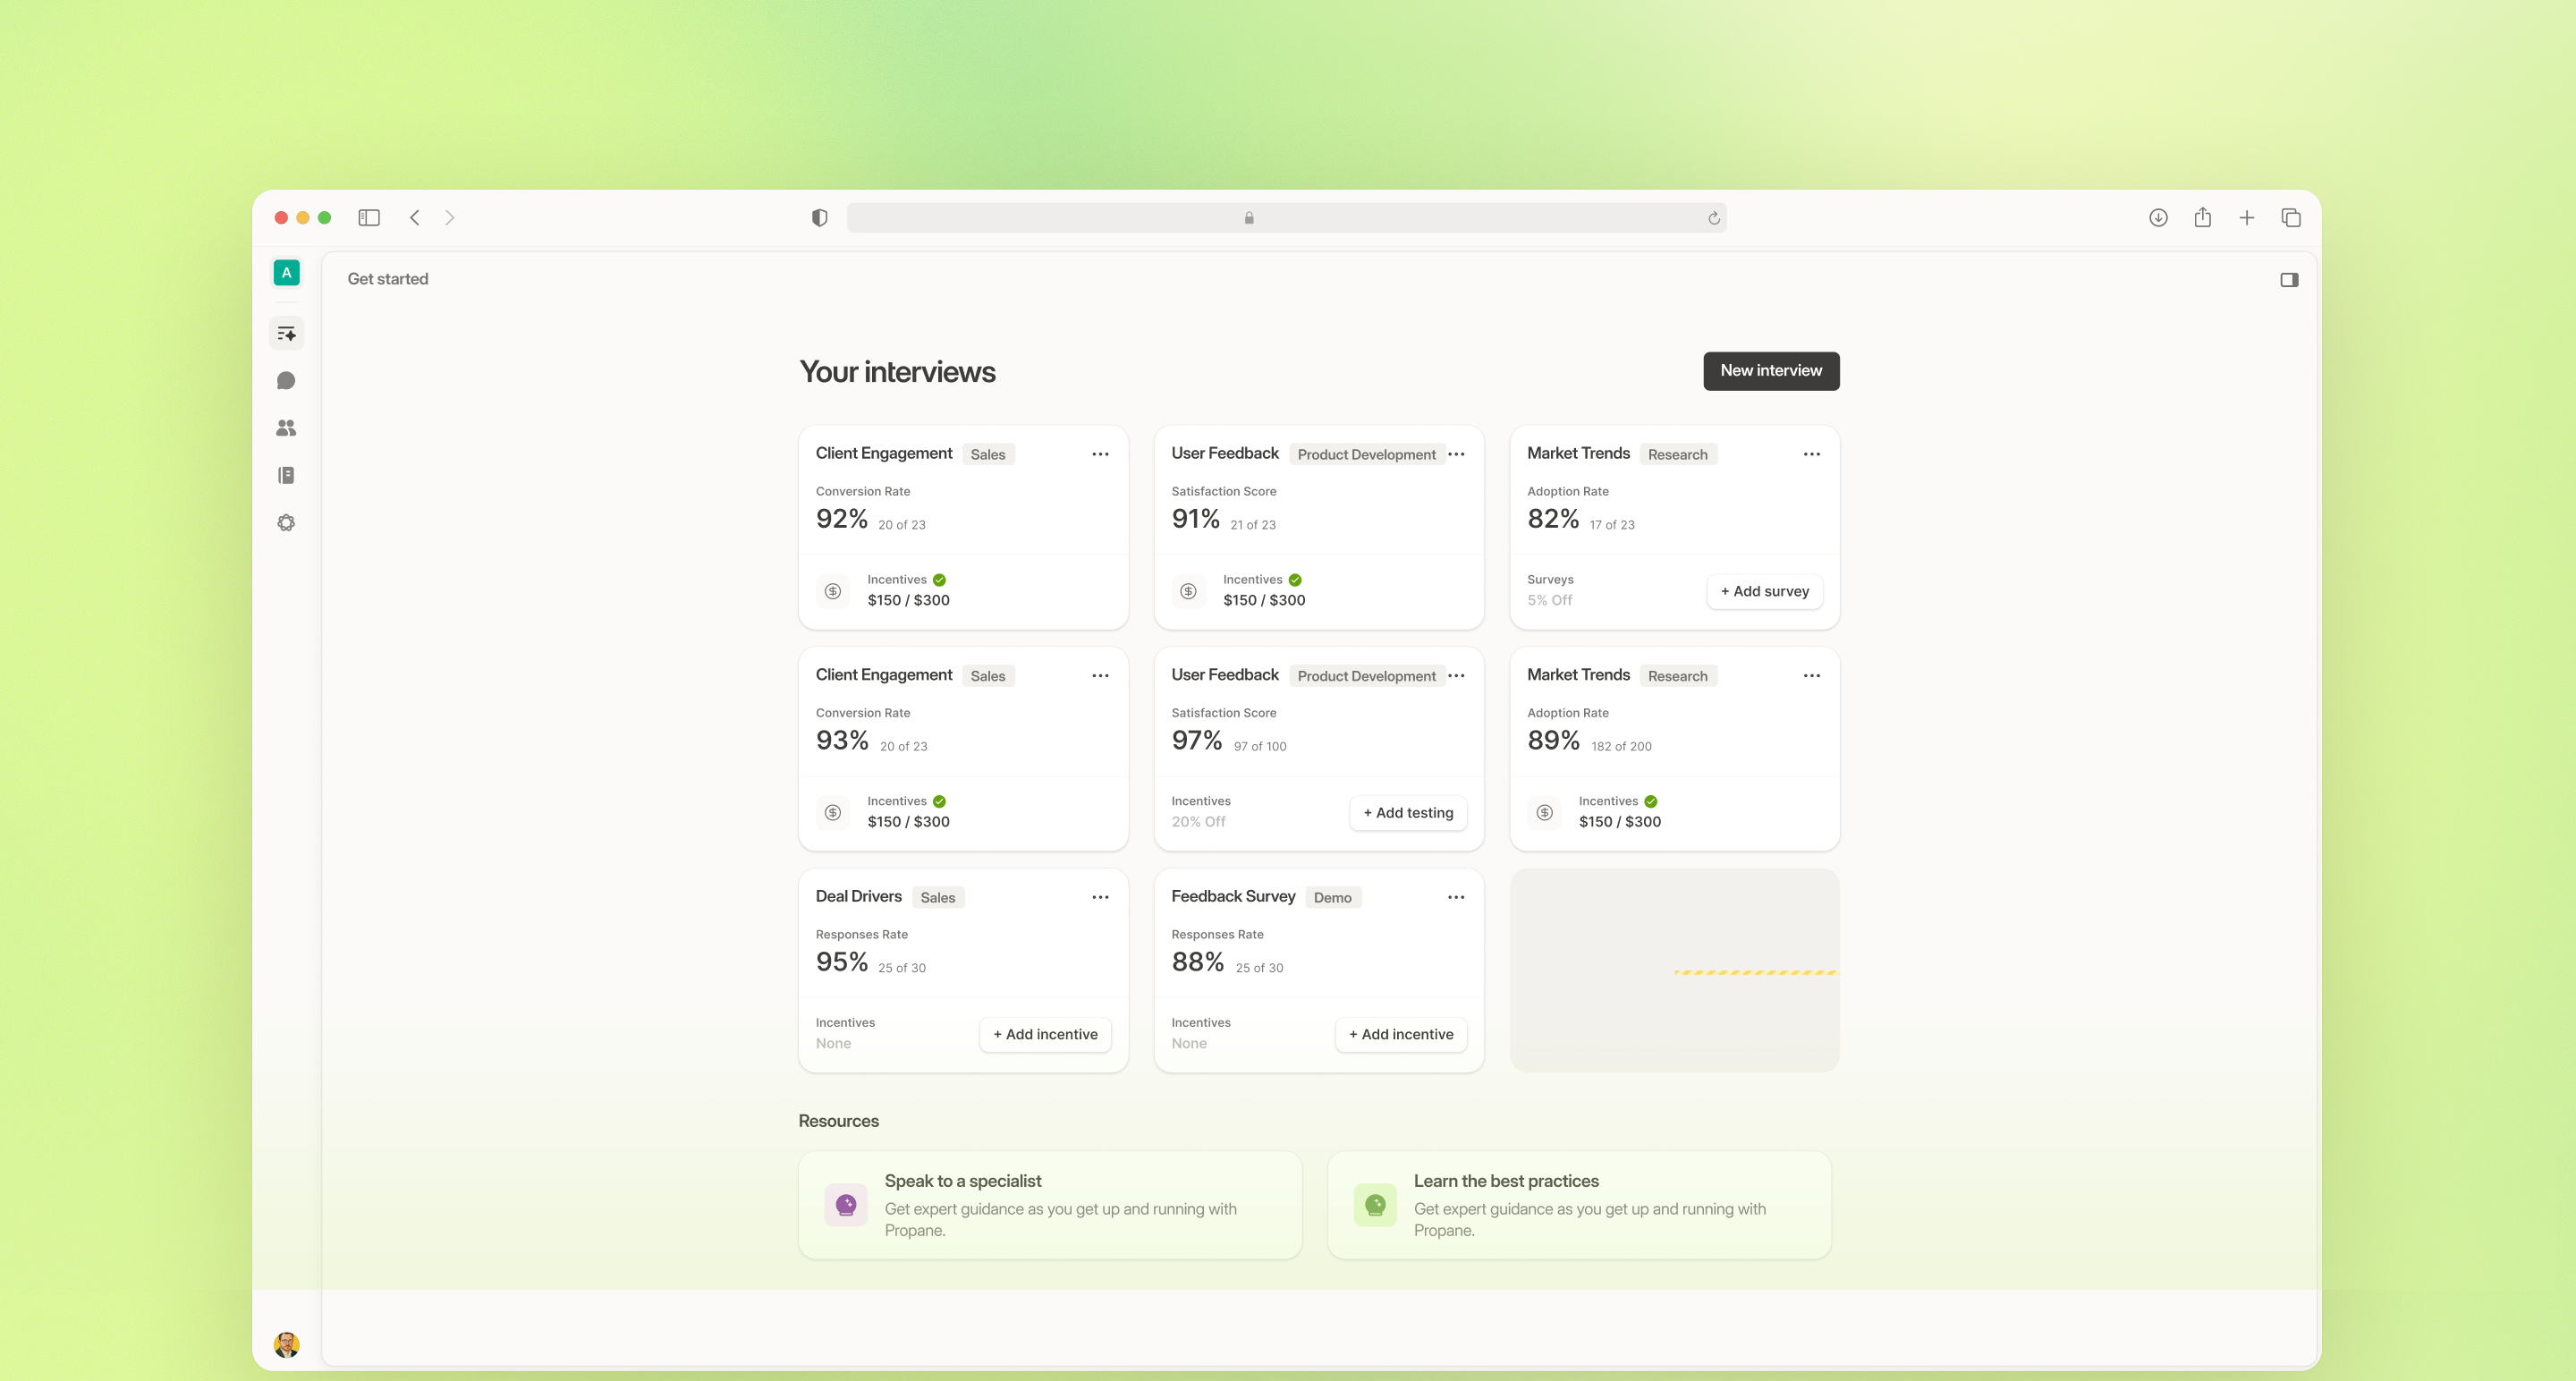The width and height of the screenshot is (2576, 1381).
Task: Click the Get started header tab
Action: (x=388, y=279)
